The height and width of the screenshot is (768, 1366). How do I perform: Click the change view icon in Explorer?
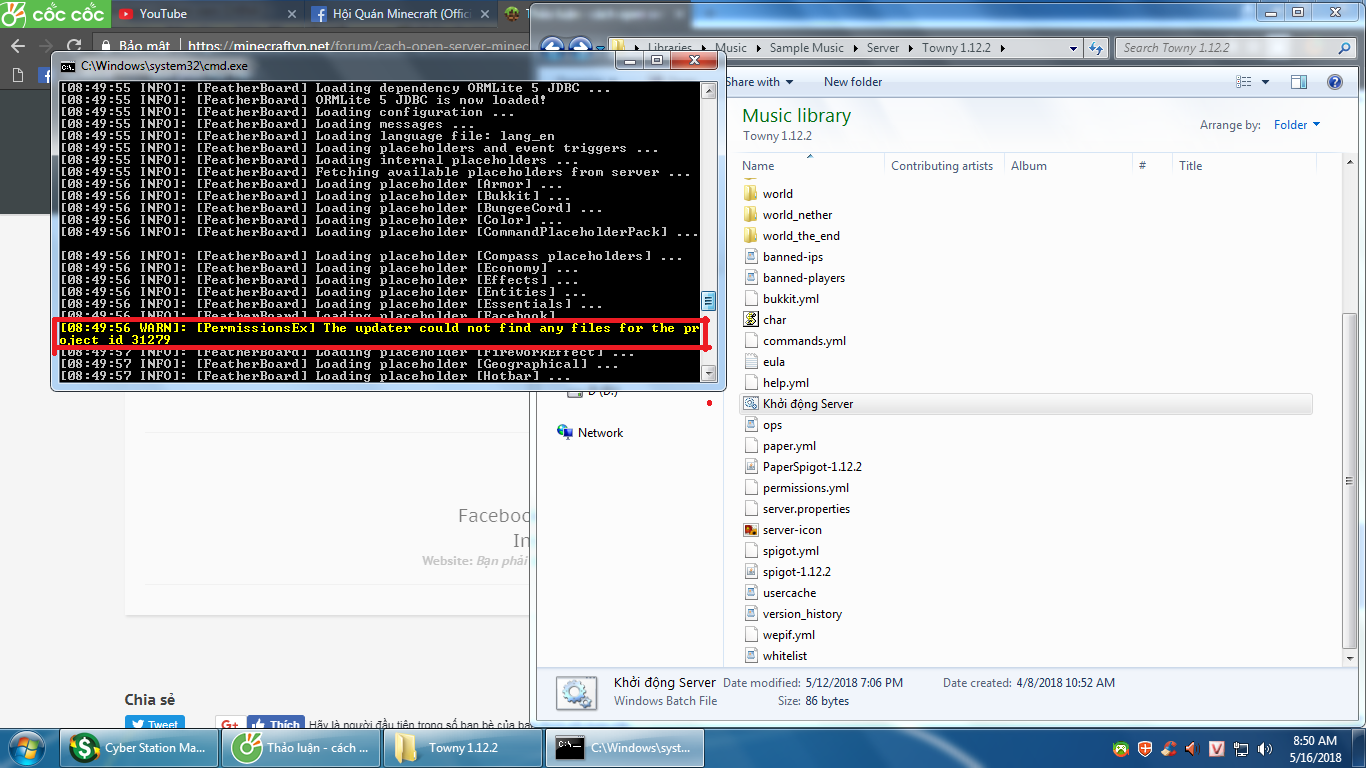tap(1244, 82)
